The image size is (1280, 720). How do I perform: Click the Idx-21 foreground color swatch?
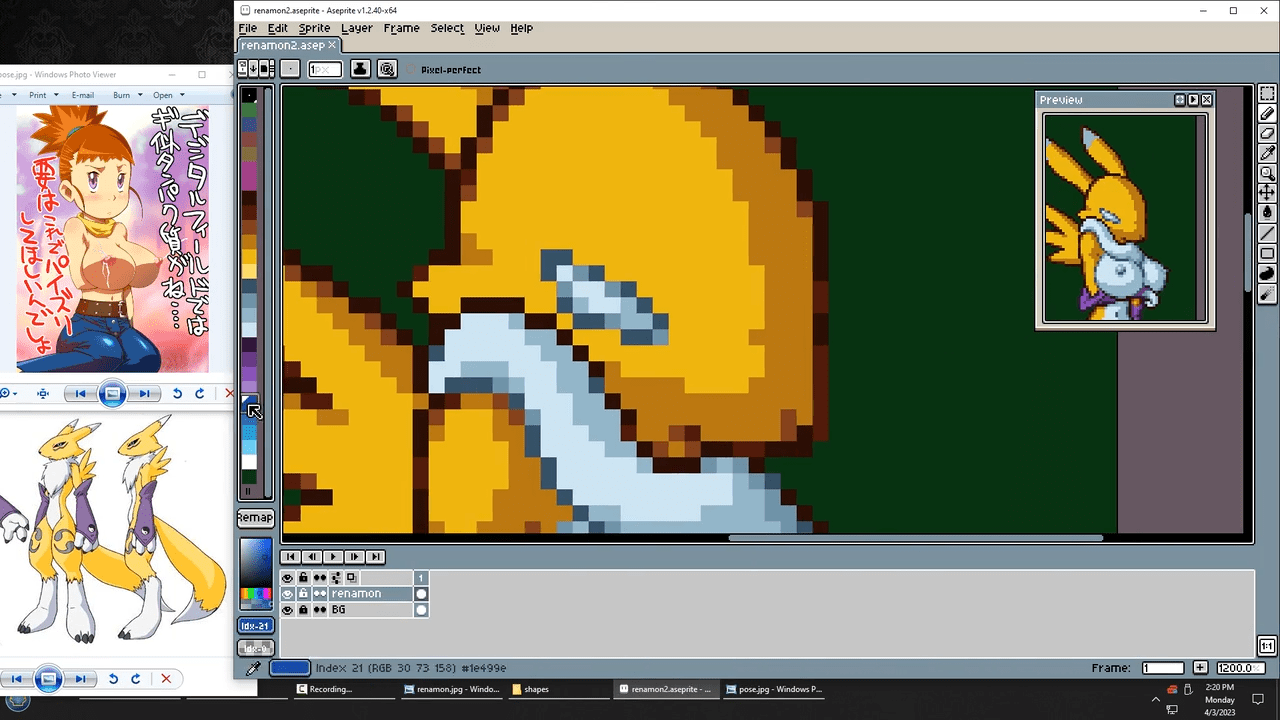(x=255, y=626)
